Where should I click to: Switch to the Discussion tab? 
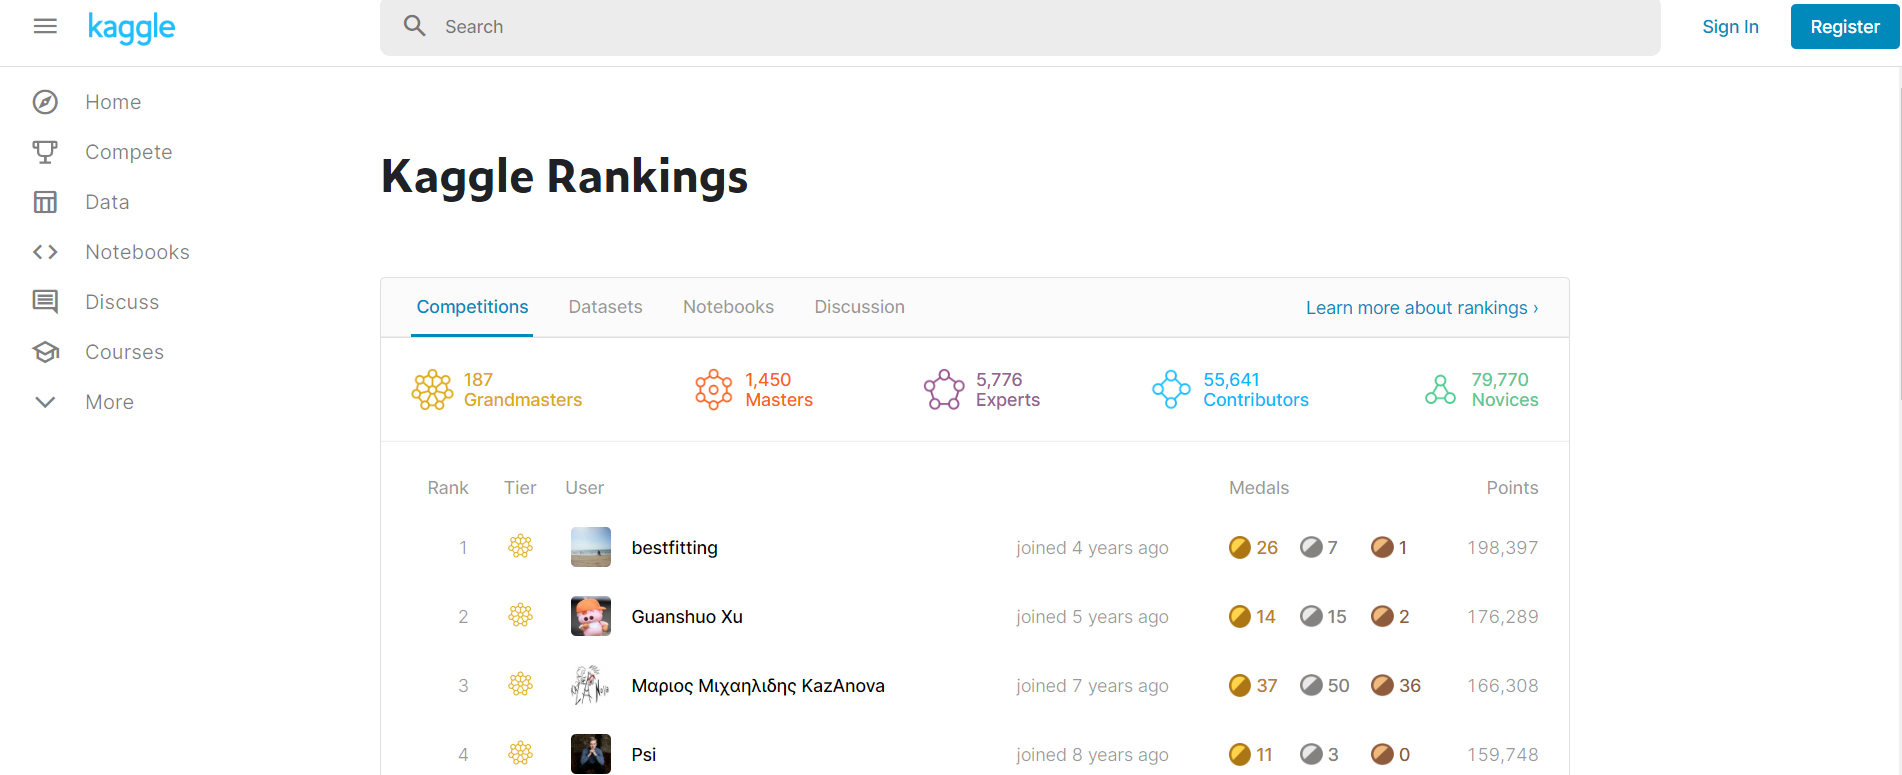pyautogui.click(x=859, y=307)
